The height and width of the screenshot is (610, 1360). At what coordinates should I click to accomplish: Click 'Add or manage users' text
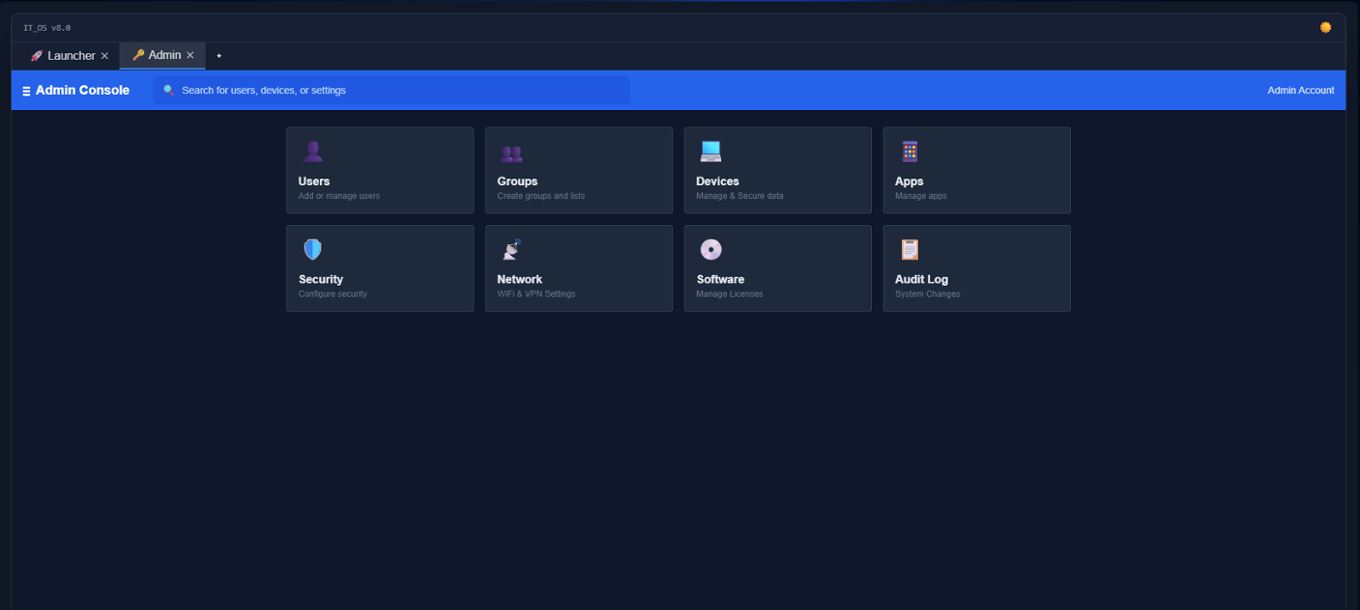click(339, 196)
